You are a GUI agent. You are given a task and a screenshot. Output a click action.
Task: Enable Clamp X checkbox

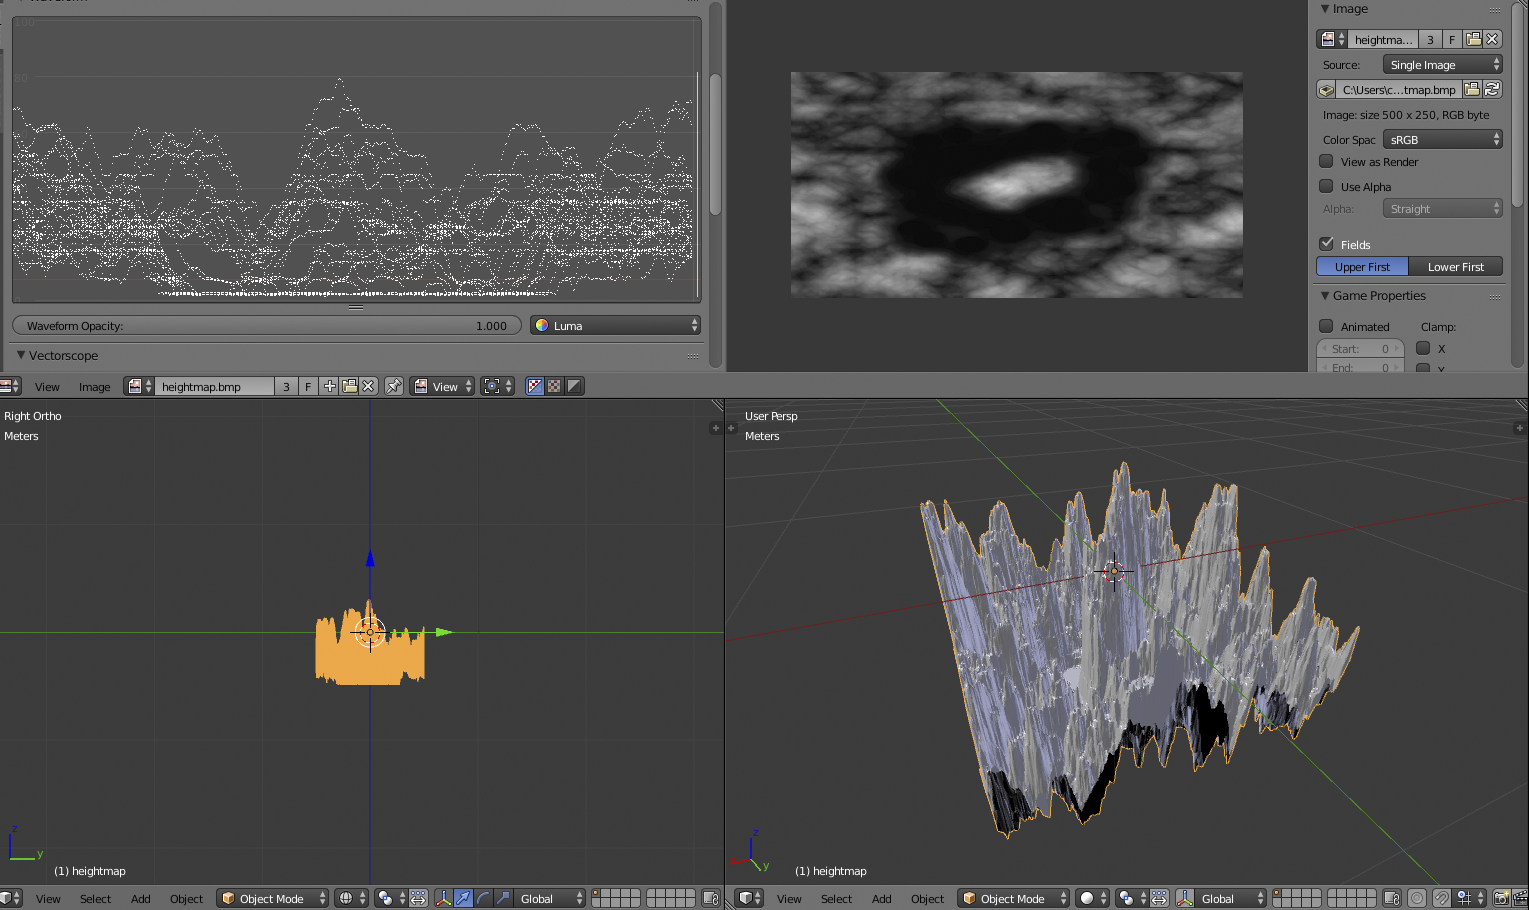click(1423, 348)
